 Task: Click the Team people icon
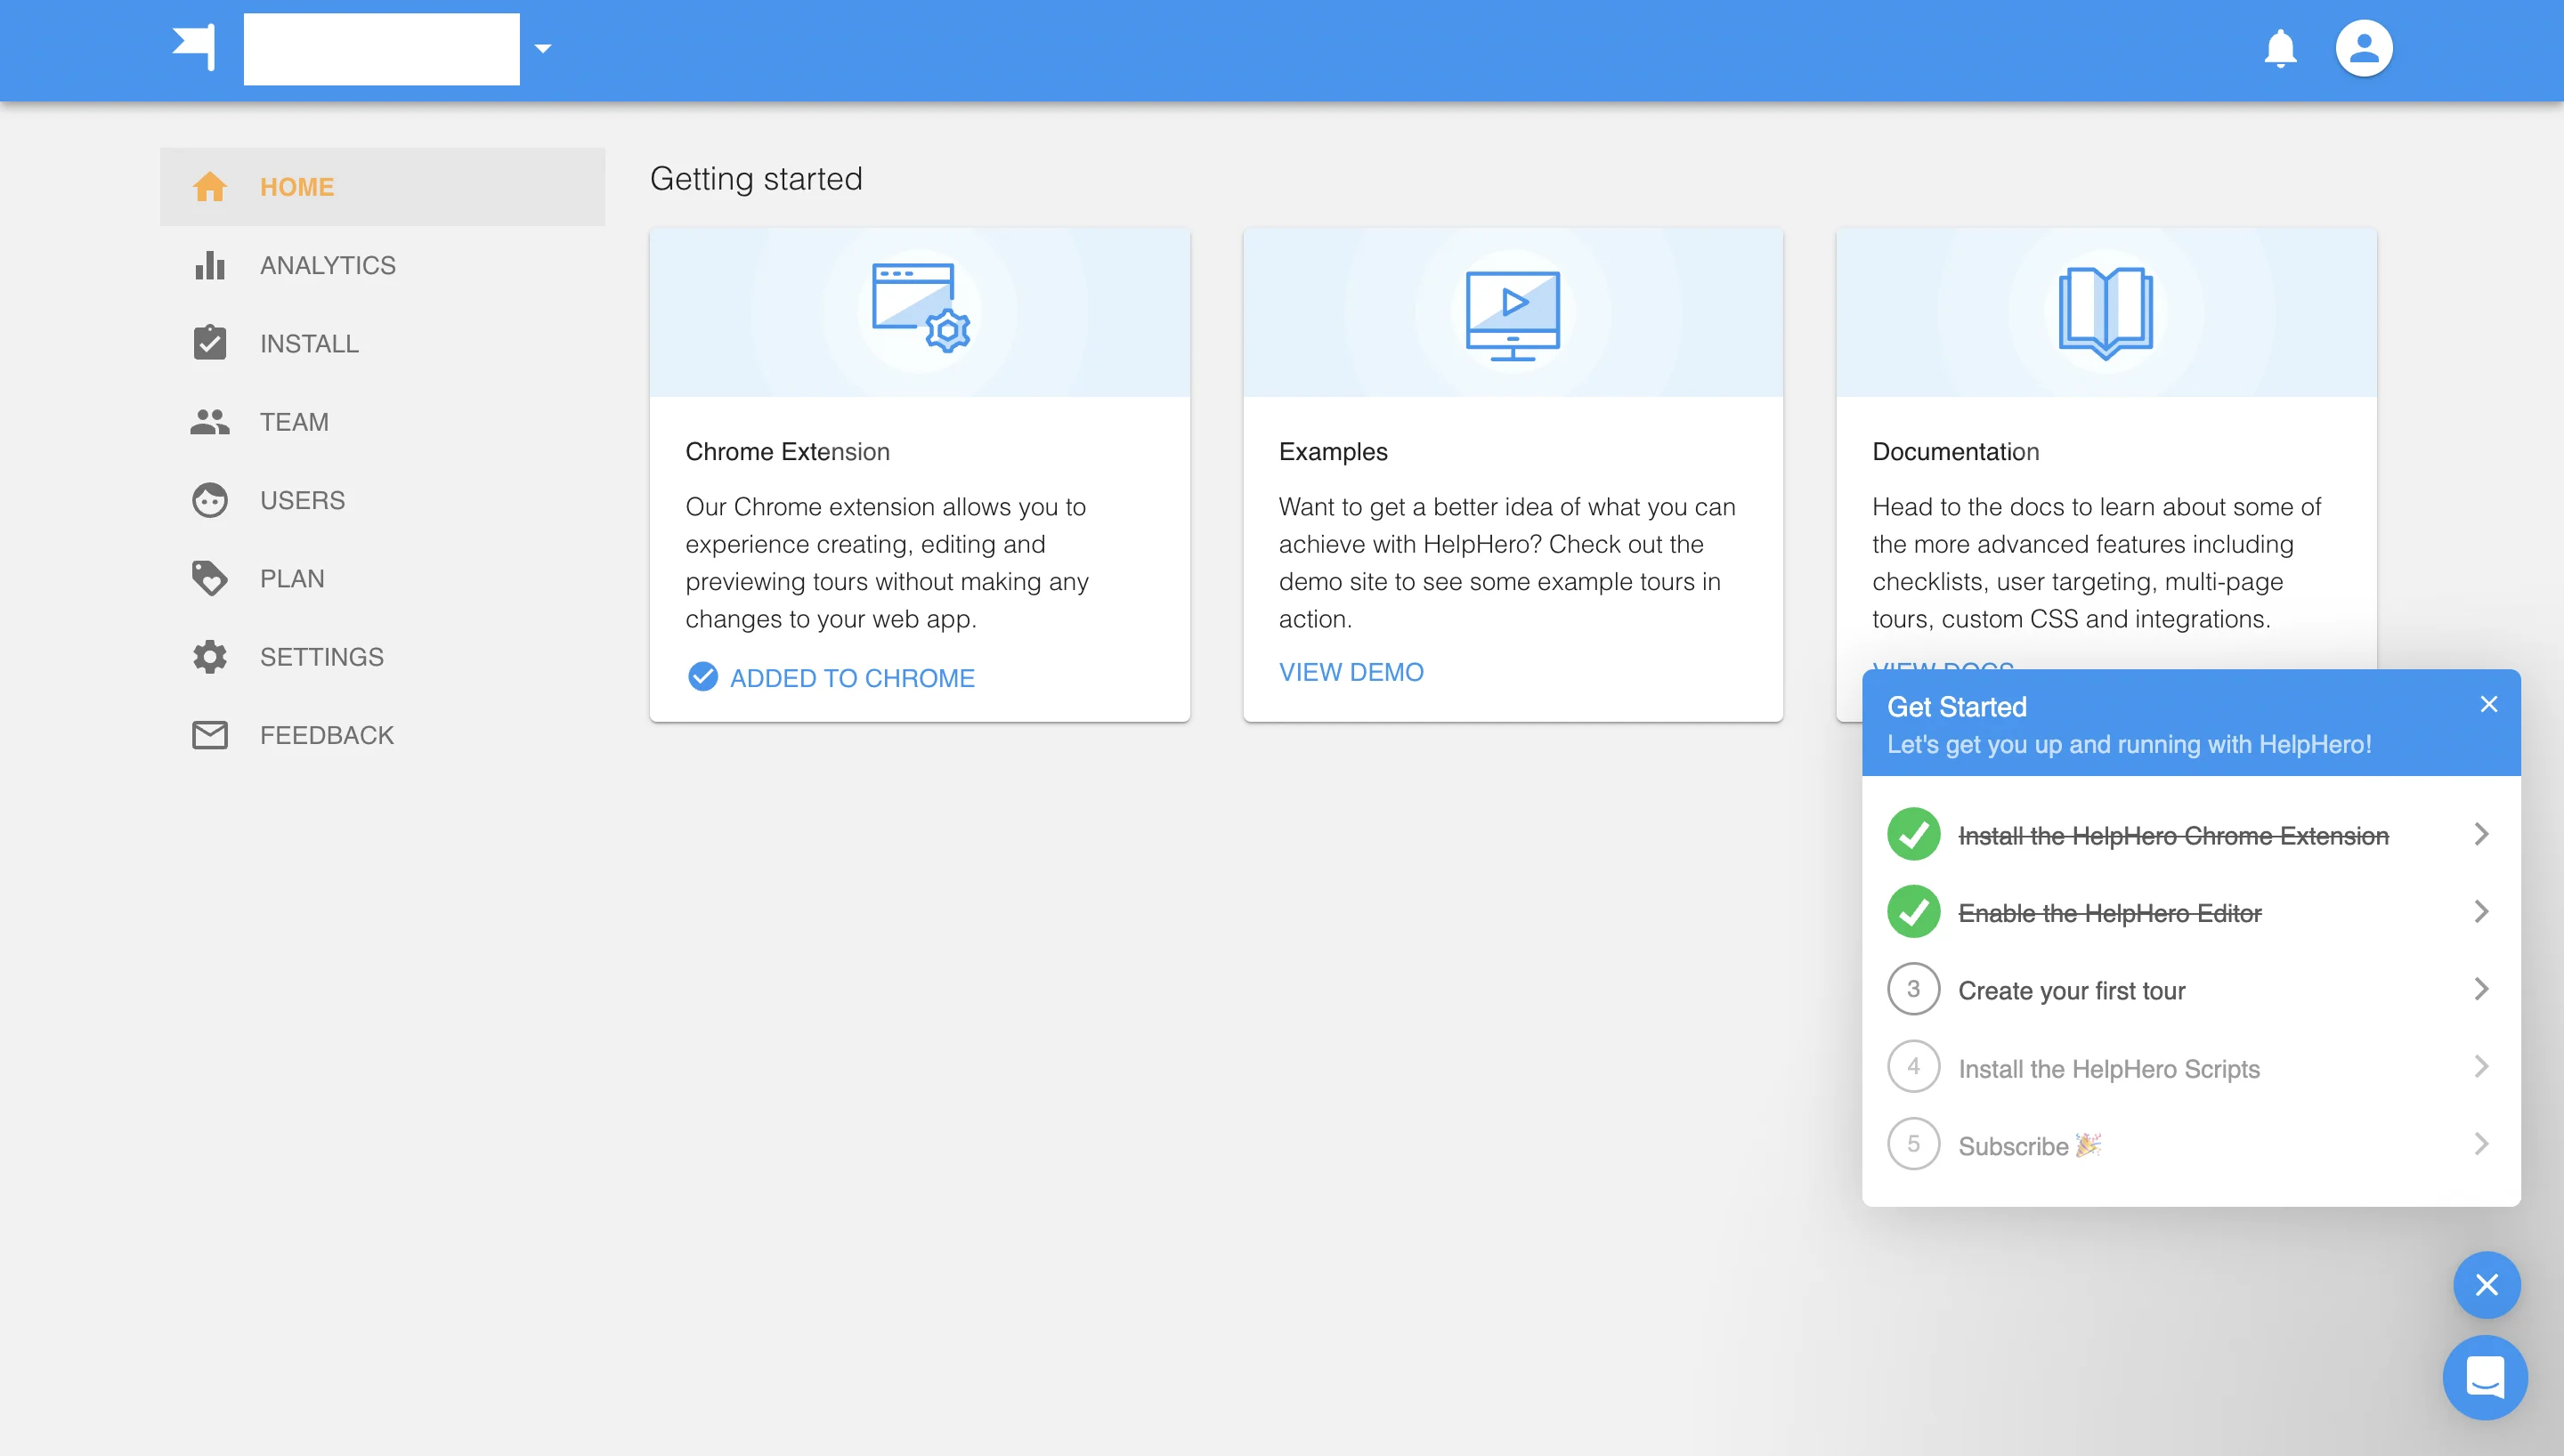point(209,422)
